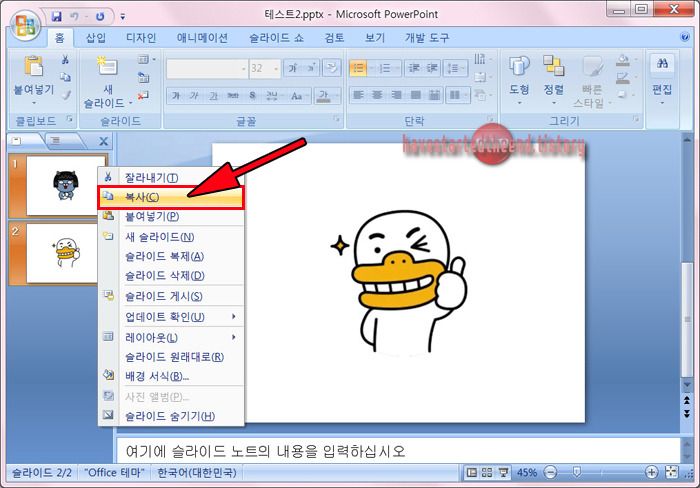This screenshot has width=700, height=488.
Task: Click the large 붙여넣기 paste icon
Action: [33, 66]
